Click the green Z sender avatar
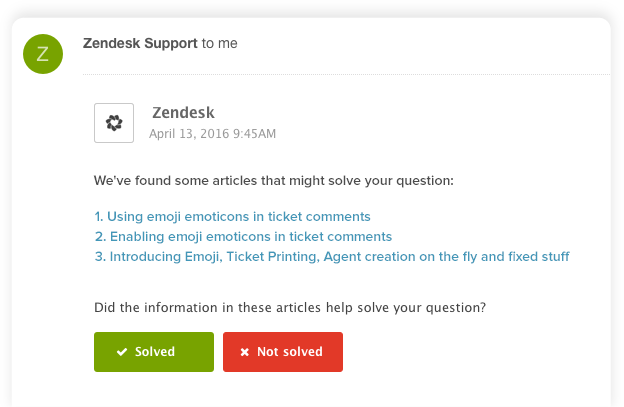Image resolution: width=624 pixels, height=407 pixels. click(x=43, y=54)
